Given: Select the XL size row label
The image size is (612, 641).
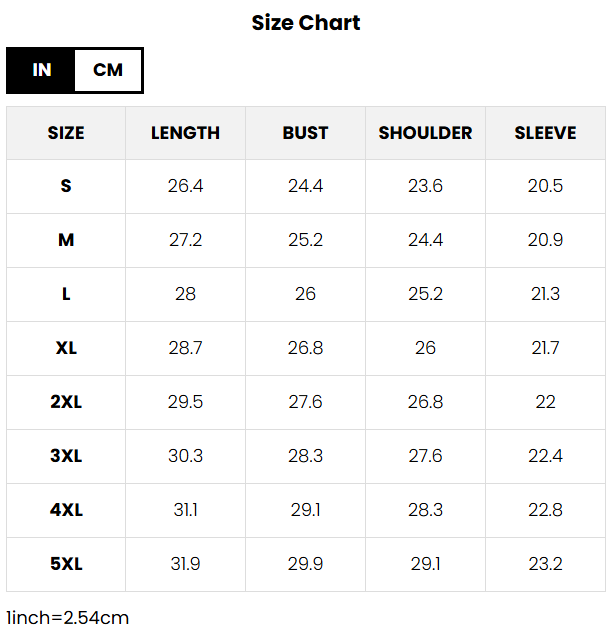Looking at the screenshot, I should click(66, 348).
